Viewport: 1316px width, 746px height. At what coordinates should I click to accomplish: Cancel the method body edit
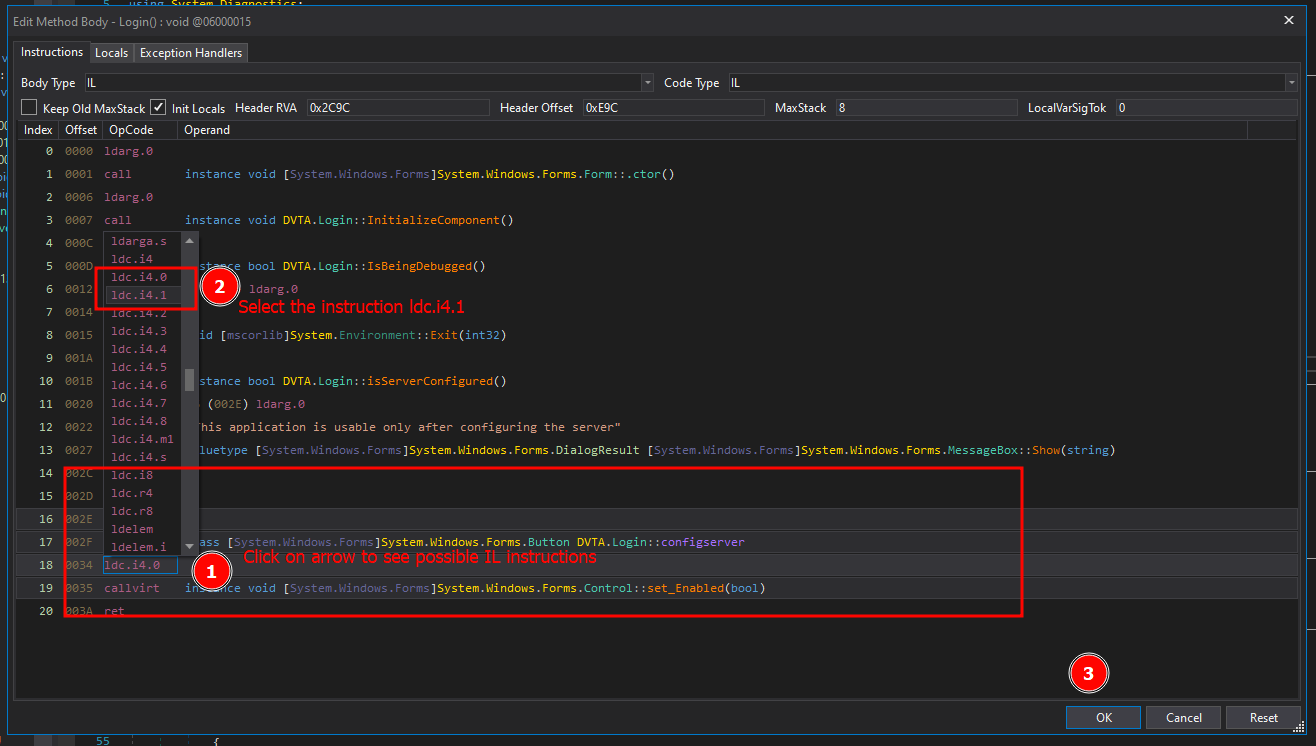pos(1183,717)
